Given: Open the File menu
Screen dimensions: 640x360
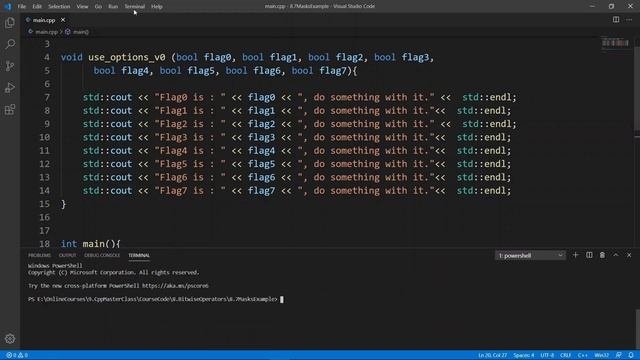Looking at the screenshot, I should coord(22,7).
